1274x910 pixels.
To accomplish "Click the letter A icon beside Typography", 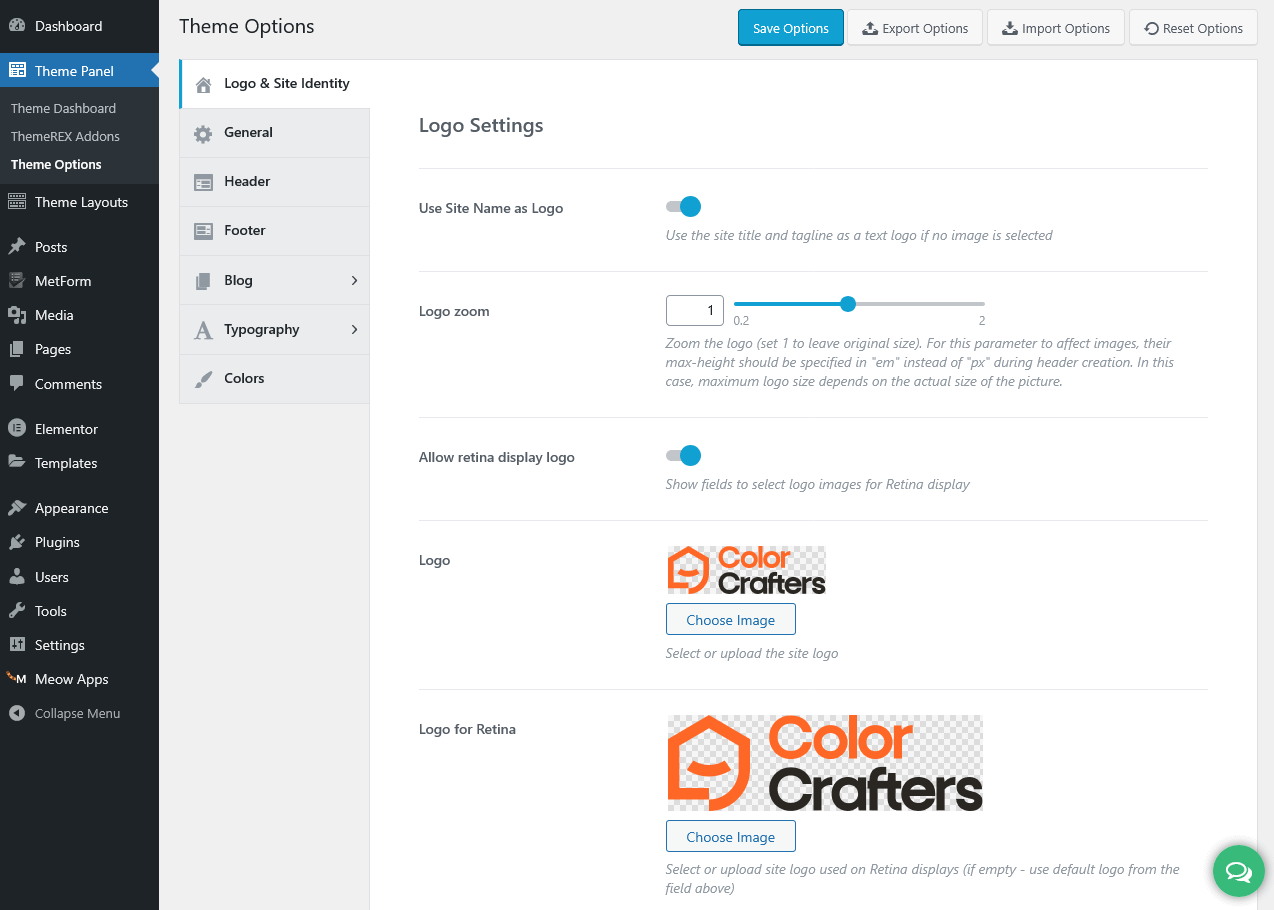I will (203, 330).
